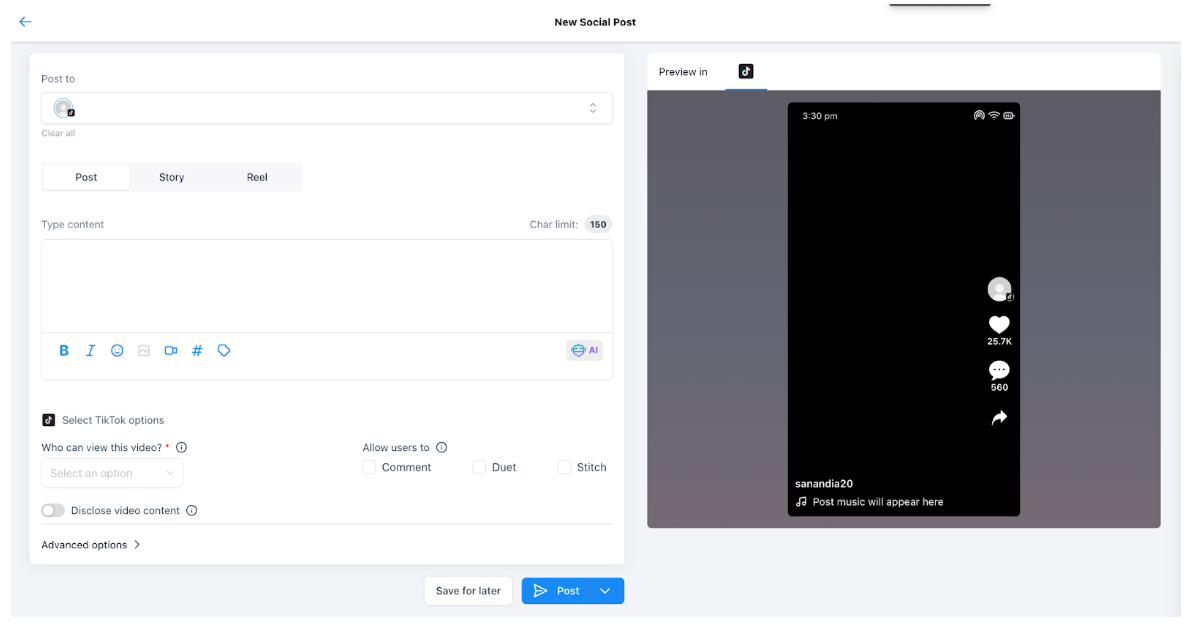1199x637 pixels.
Task: Open the AI content assistant
Action: (x=584, y=351)
